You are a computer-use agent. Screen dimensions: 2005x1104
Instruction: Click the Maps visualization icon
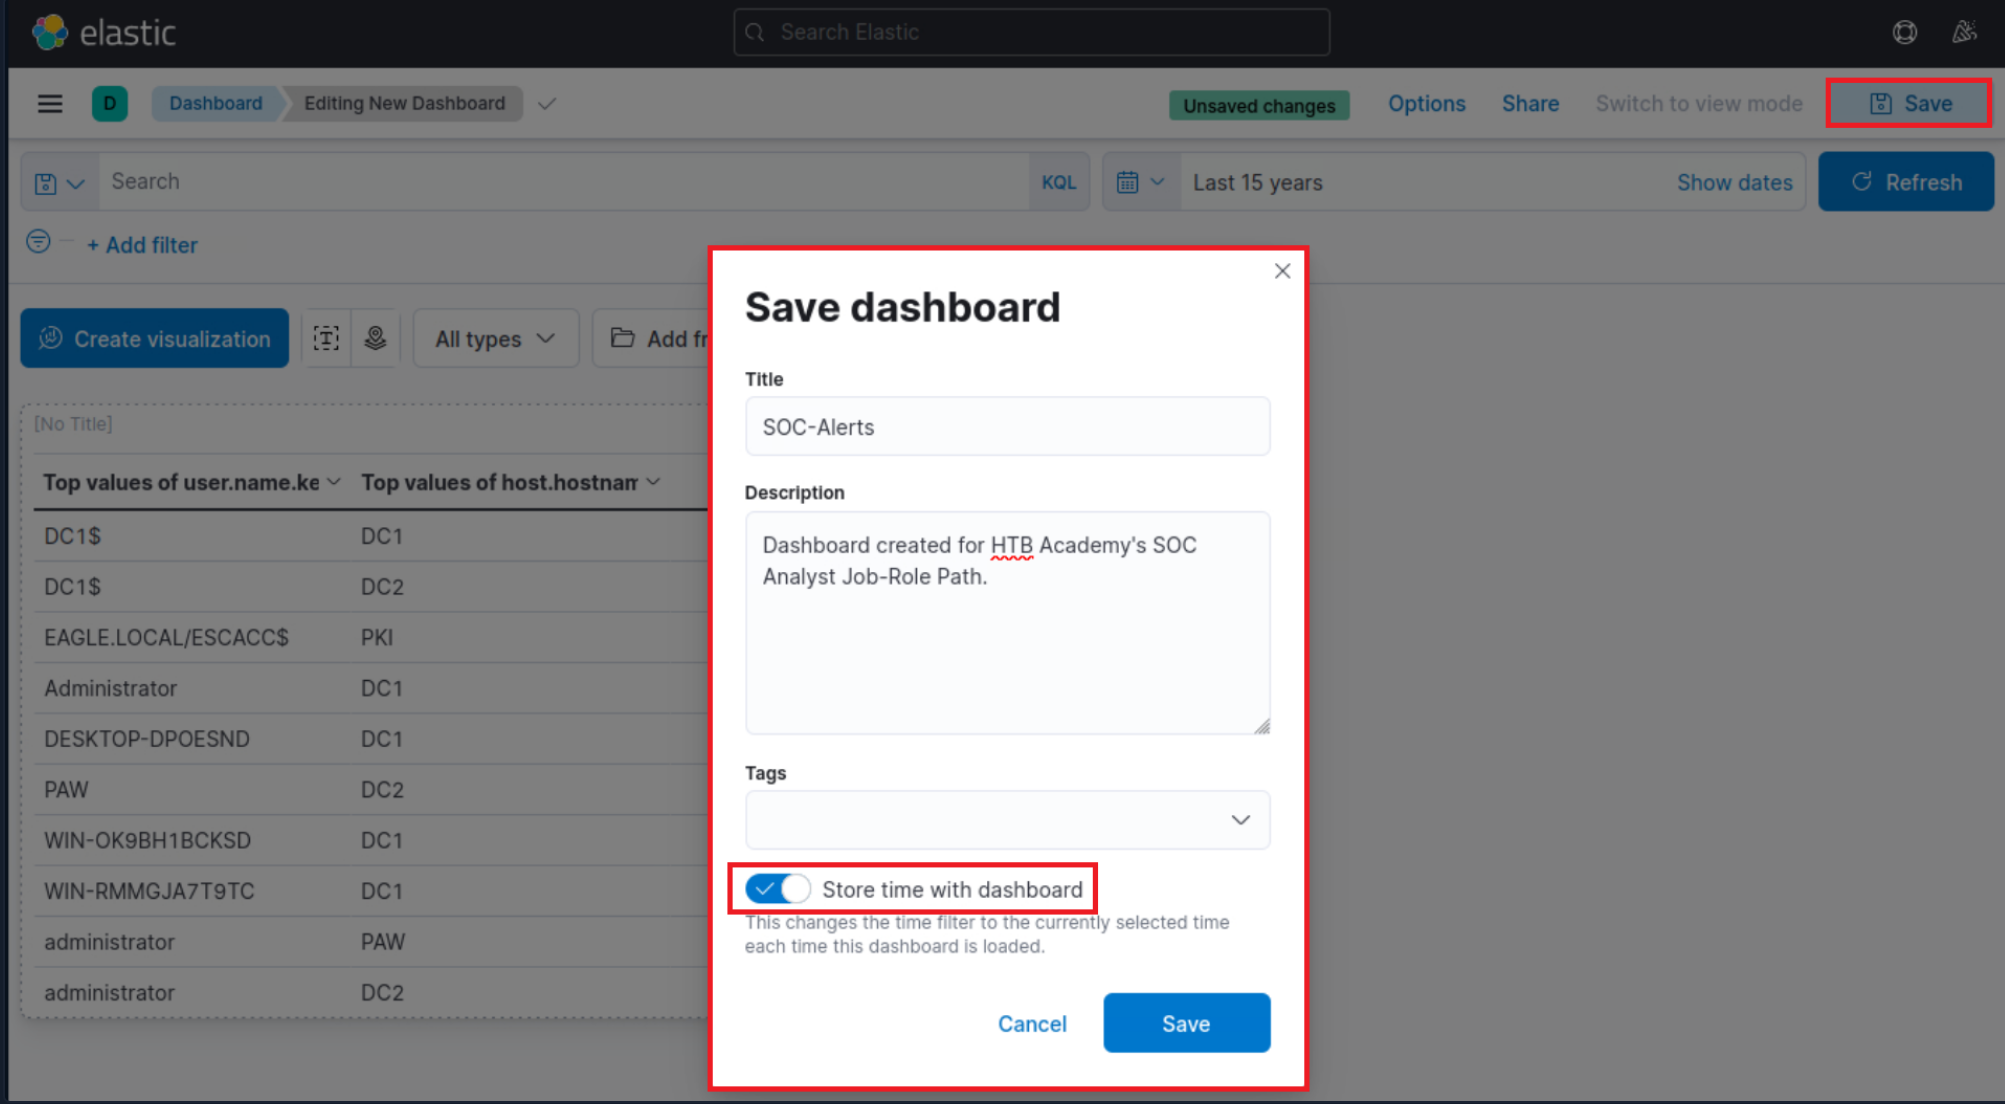[x=376, y=338]
